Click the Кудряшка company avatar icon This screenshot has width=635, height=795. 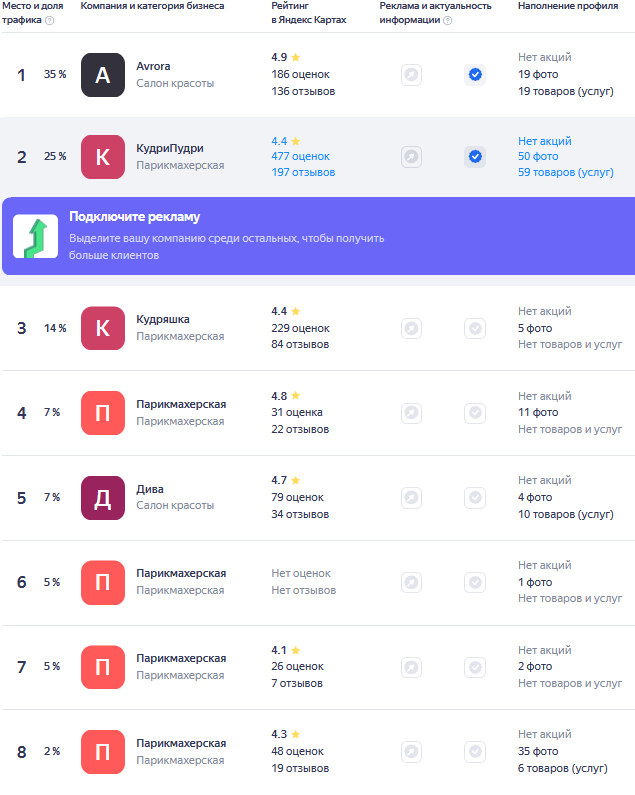103,328
